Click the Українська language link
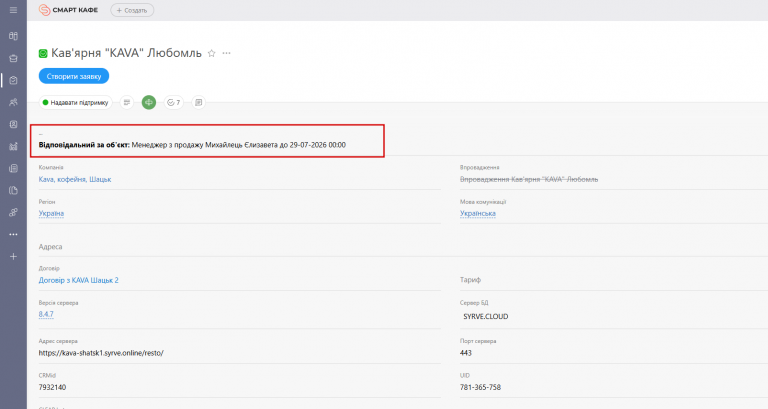 (x=478, y=214)
